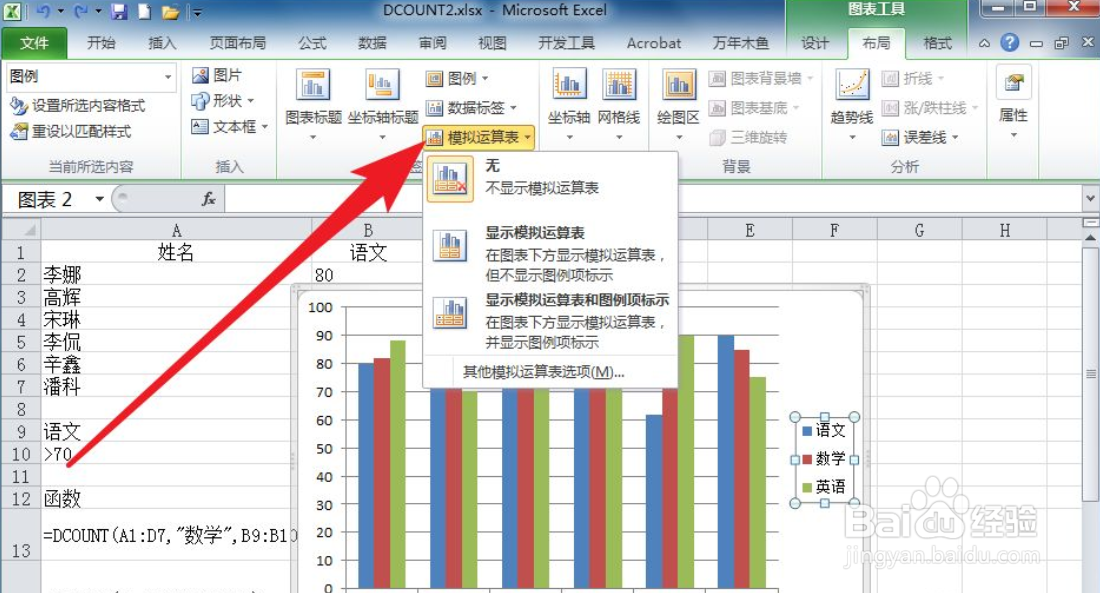Open the 文件 (File) tab
Viewport: 1100px width, 593px height.
(x=34, y=44)
